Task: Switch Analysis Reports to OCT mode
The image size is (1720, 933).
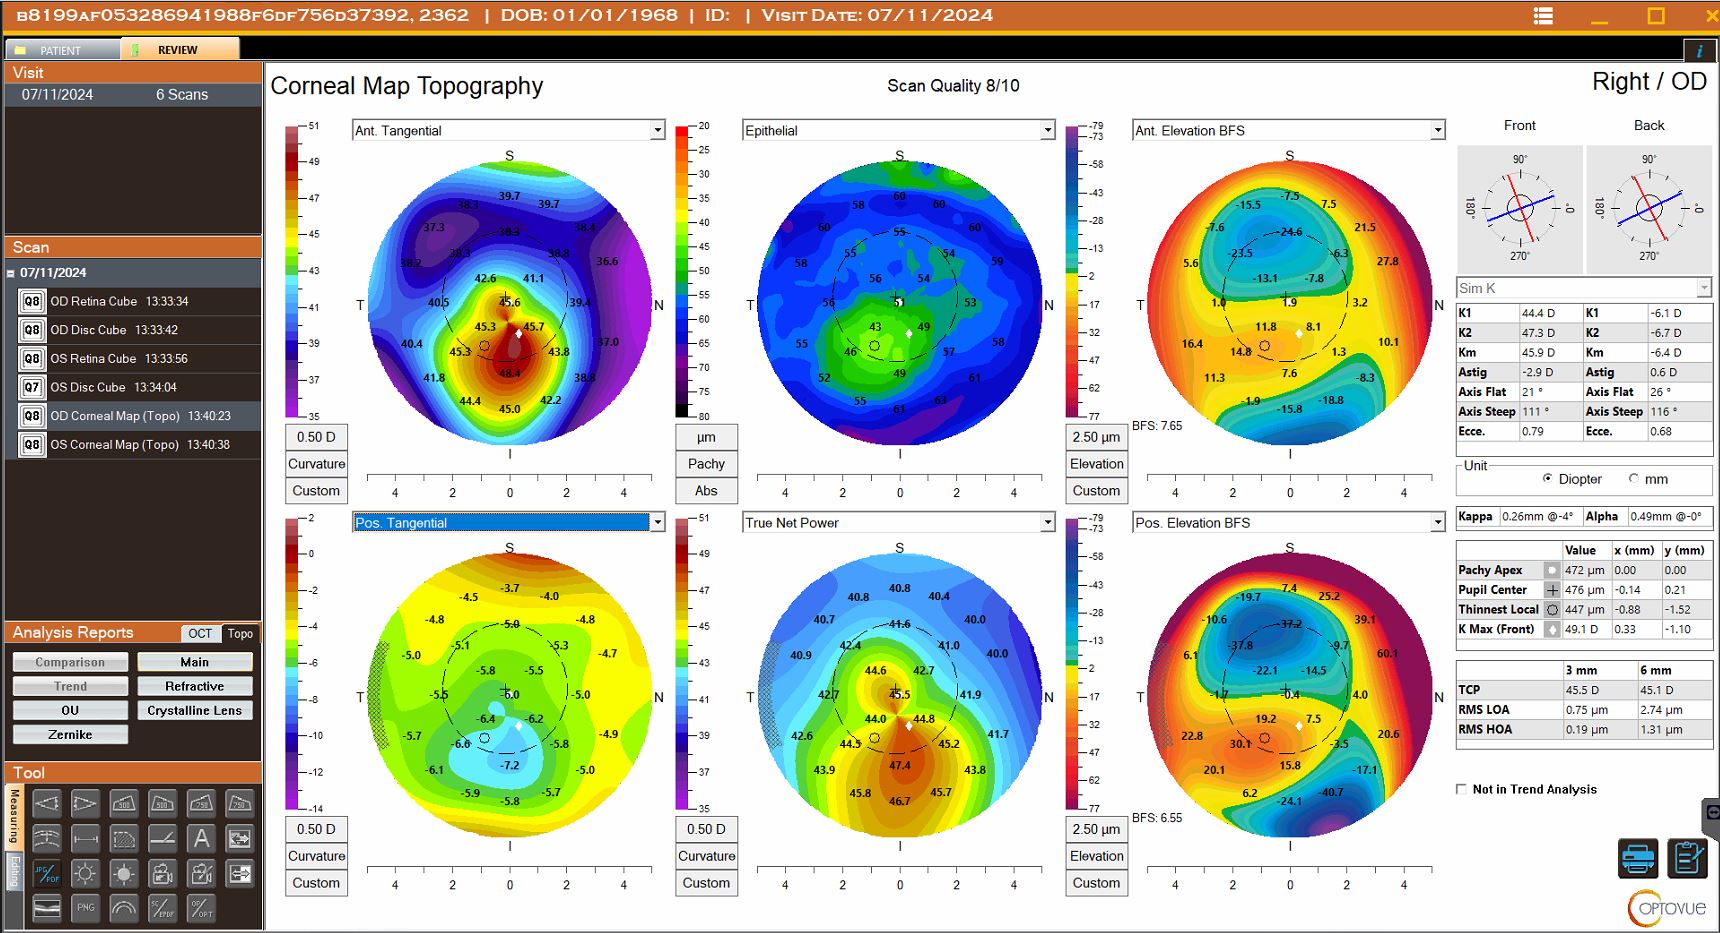Action: (199, 633)
